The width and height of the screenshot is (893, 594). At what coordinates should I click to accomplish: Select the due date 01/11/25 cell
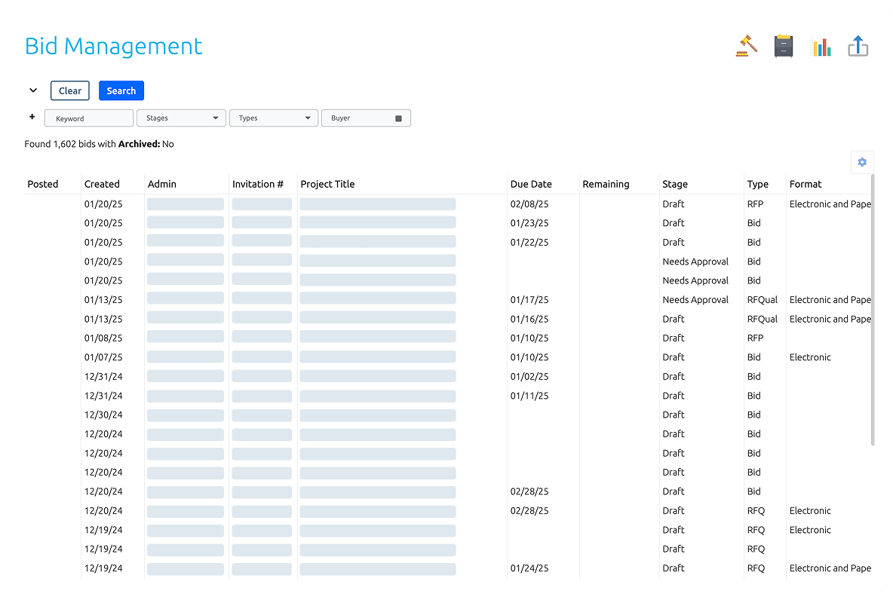coord(529,395)
